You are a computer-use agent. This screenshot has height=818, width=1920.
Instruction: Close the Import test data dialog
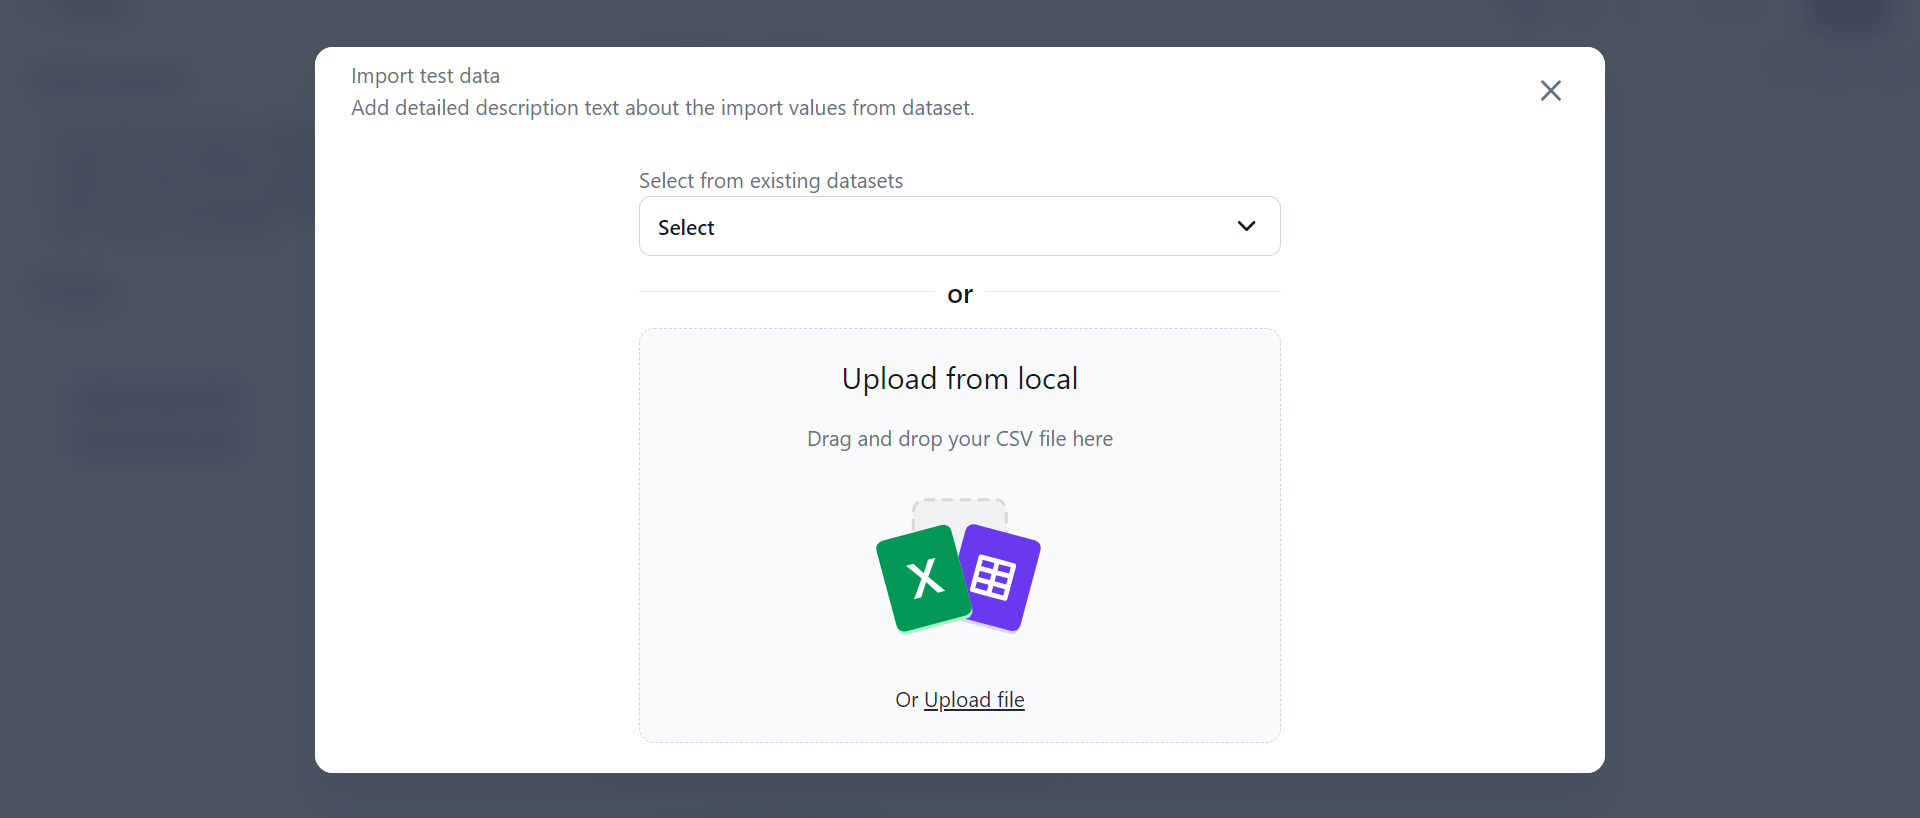[x=1550, y=91]
